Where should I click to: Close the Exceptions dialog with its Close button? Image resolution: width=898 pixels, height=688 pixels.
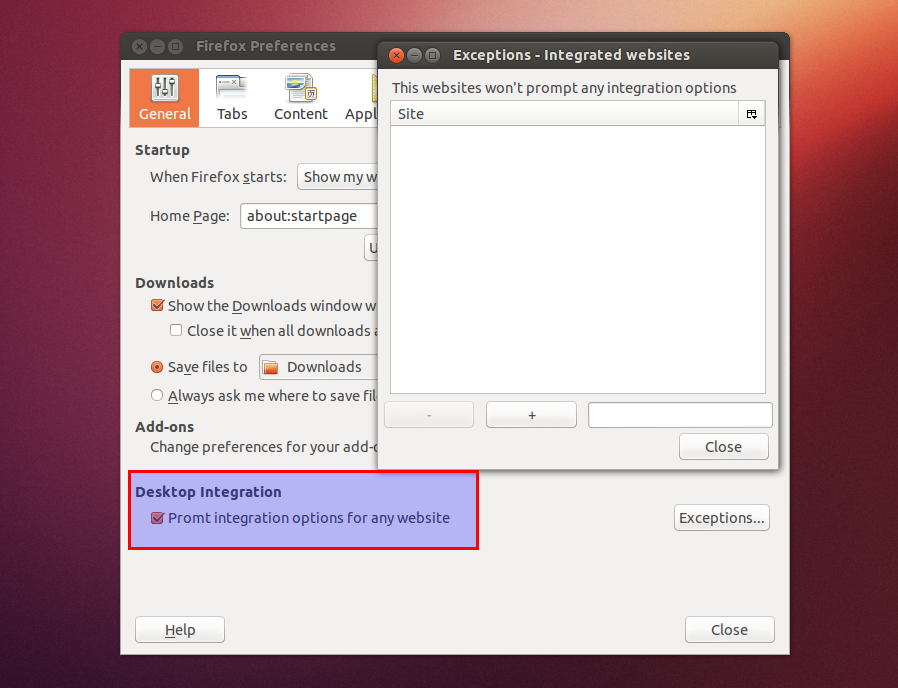[724, 447]
